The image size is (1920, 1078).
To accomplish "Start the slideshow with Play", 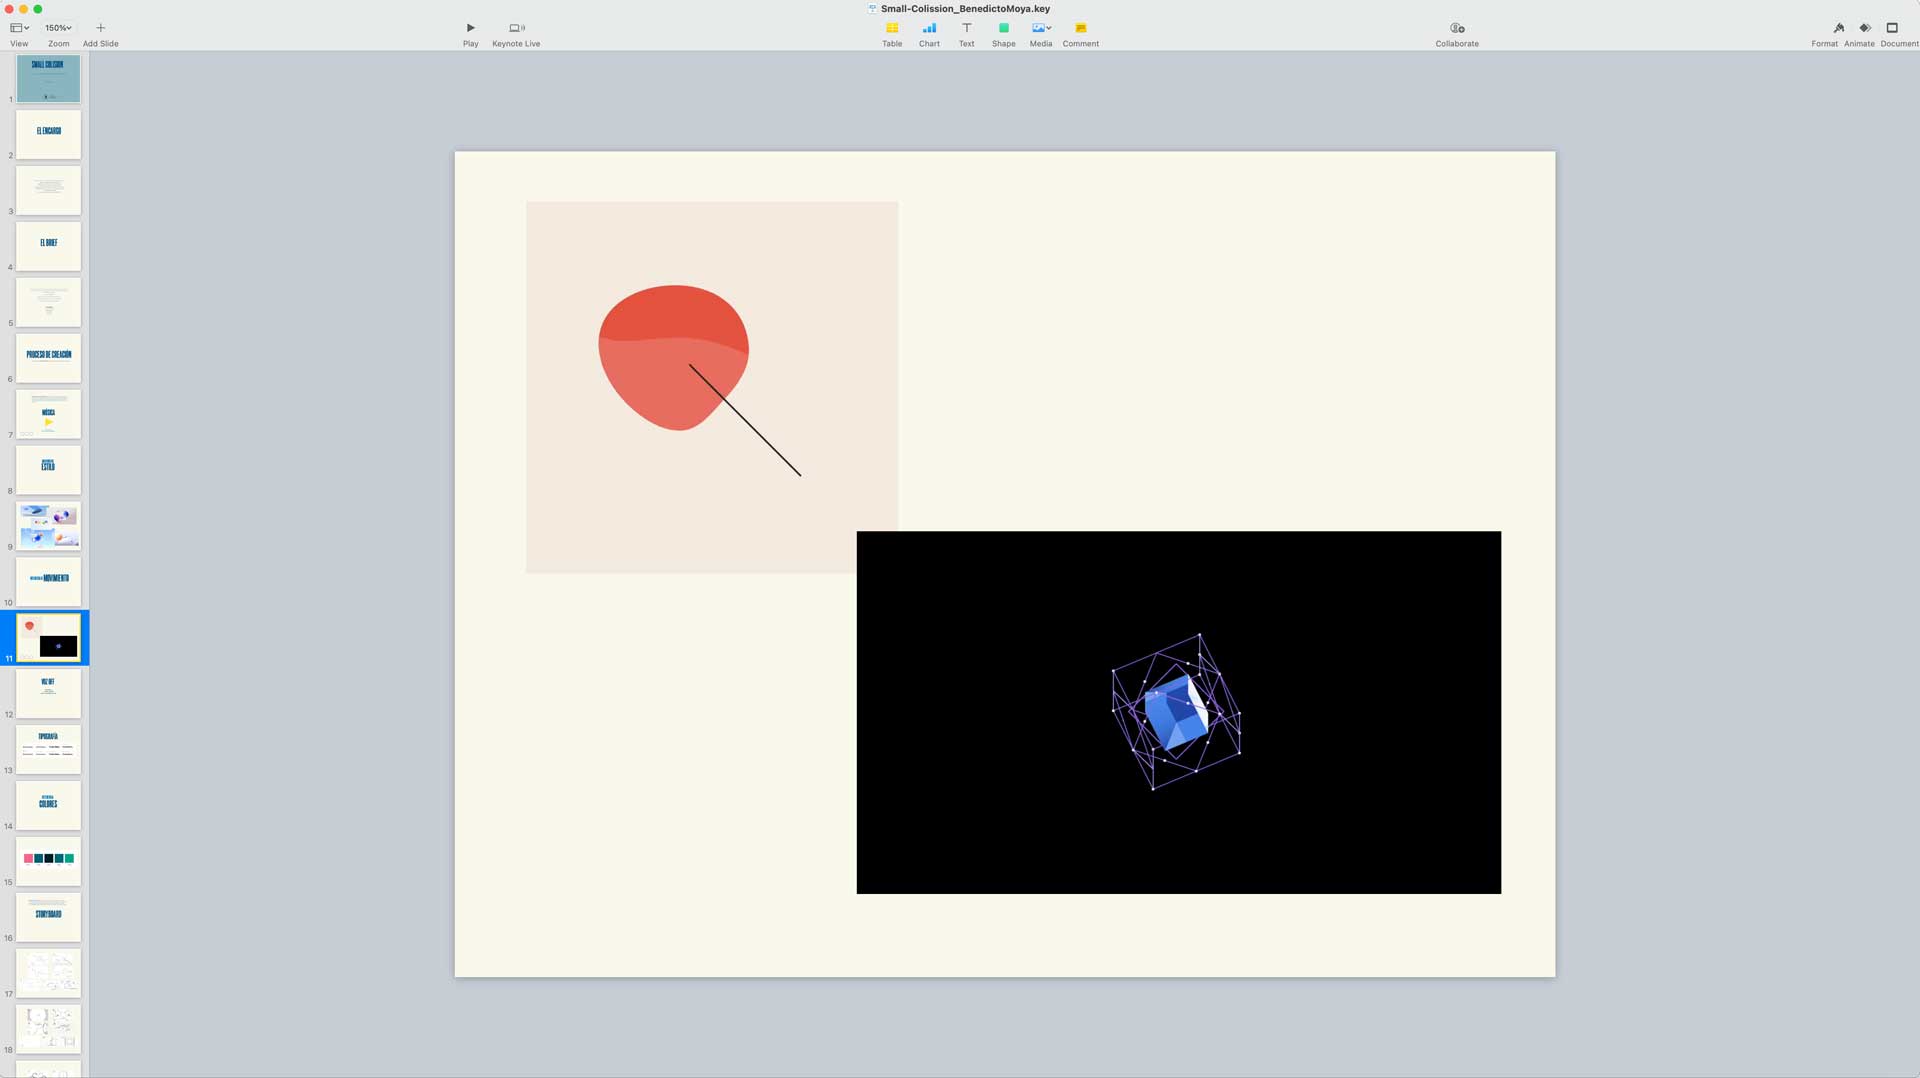I will (x=470, y=28).
